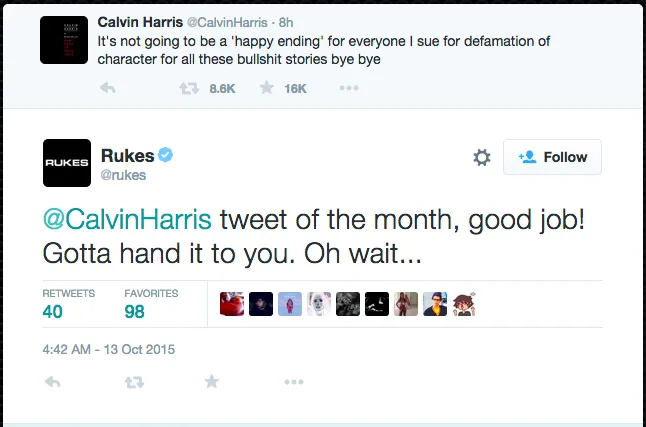646x427 pixels.
Task: Open more options on Calvin Harris tweet
Action: click(348, 88)
